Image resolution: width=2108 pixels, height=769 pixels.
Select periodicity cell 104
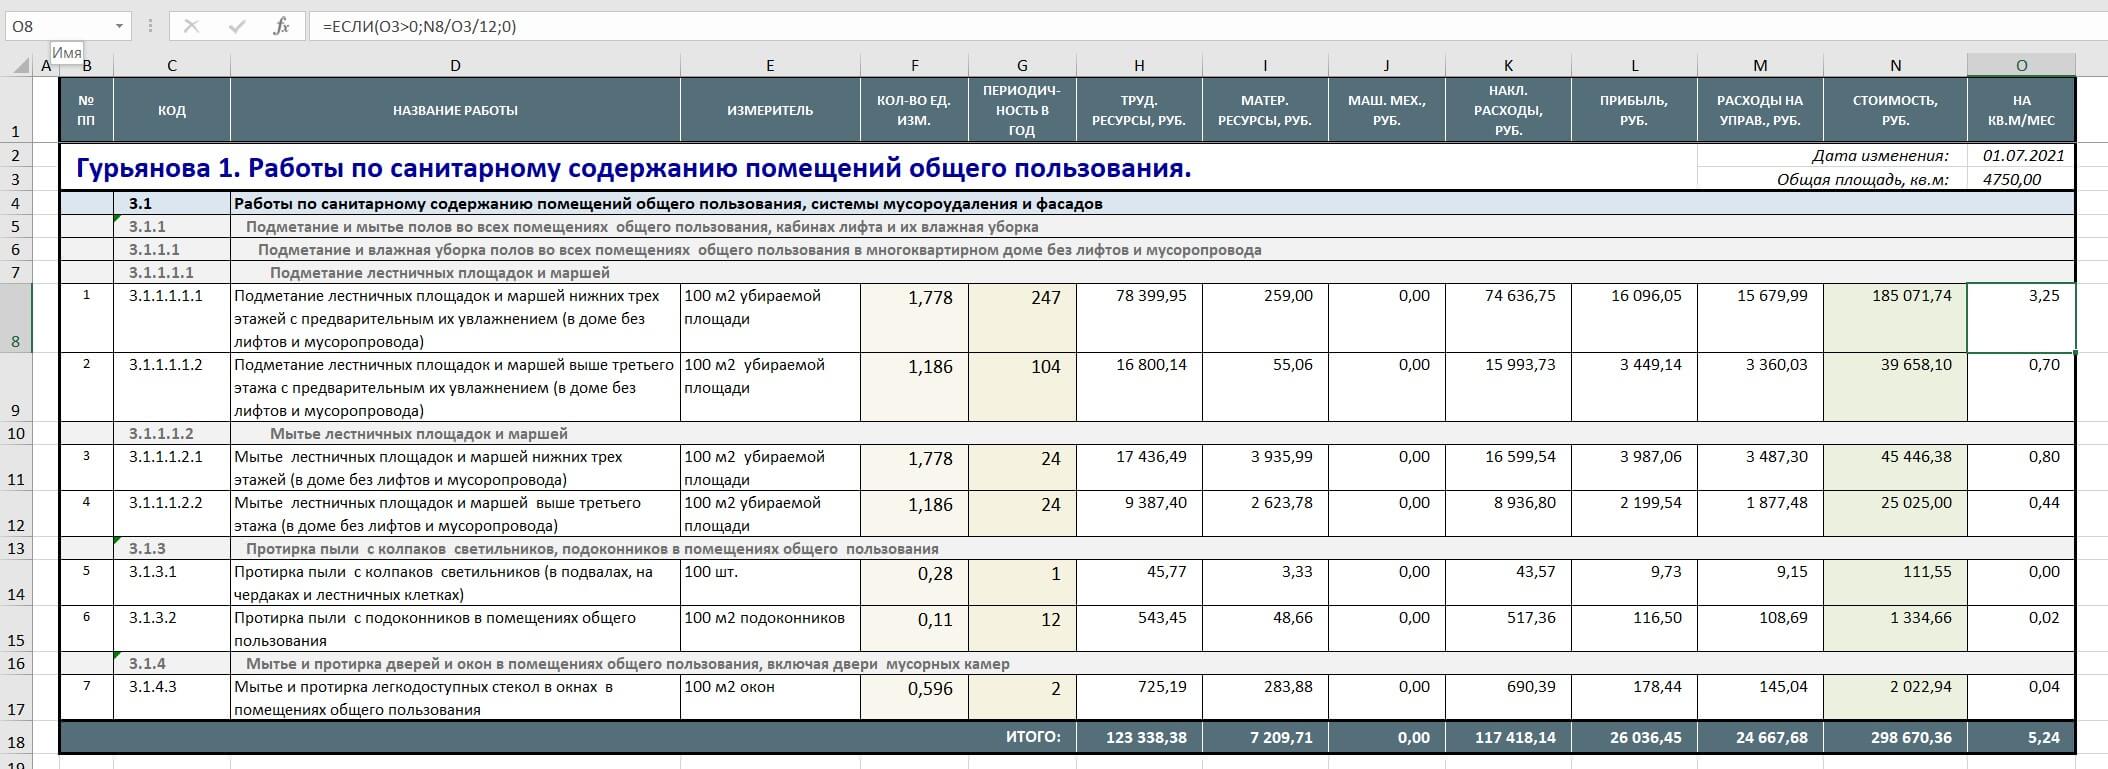tap(1022, 387)
